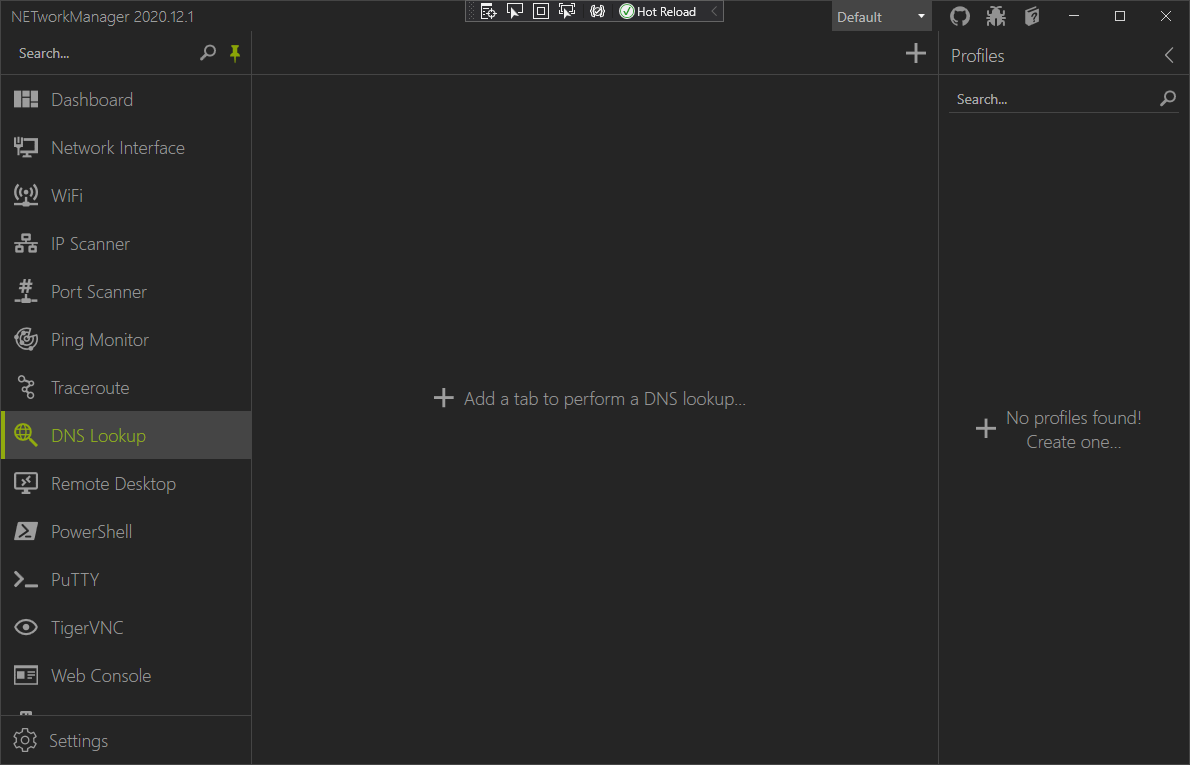Screen dimensions: 1190x765
Task: Open the Web Console tool
Action: tap(126, 675)
